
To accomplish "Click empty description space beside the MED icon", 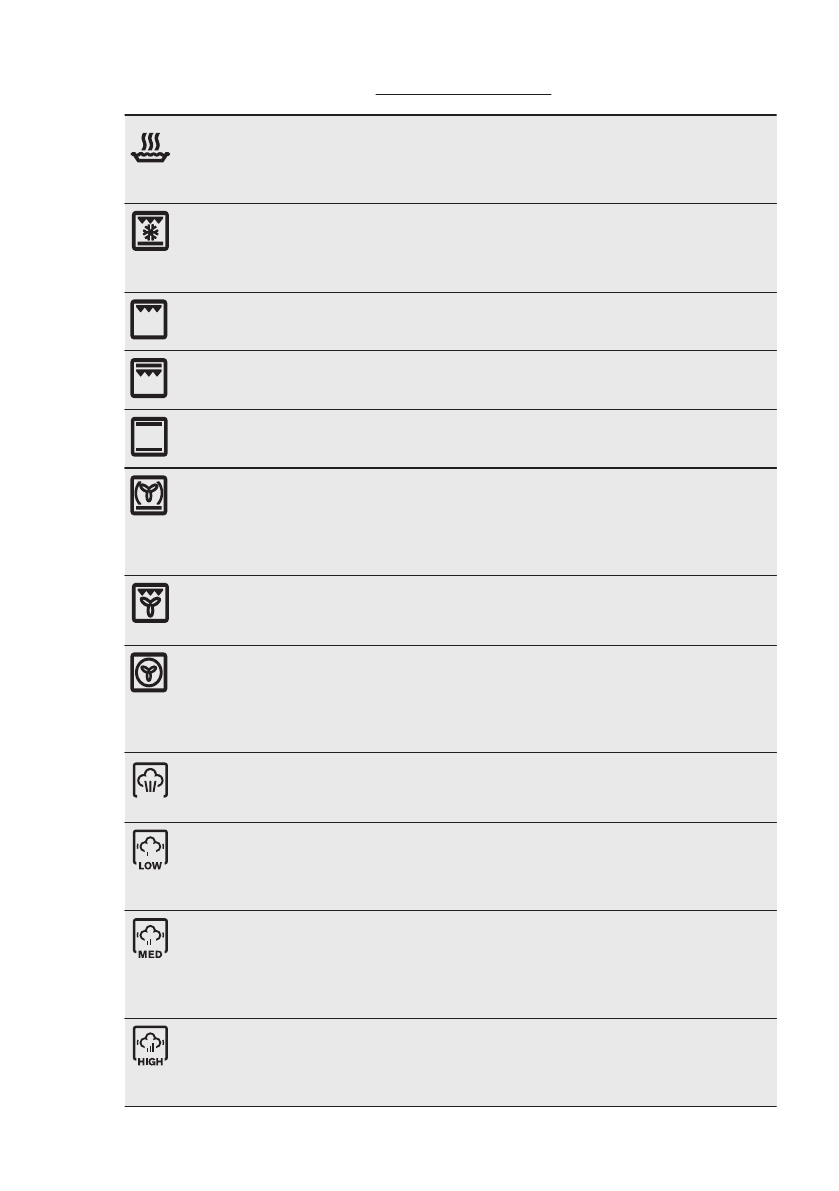I will [x=470, y=964].
